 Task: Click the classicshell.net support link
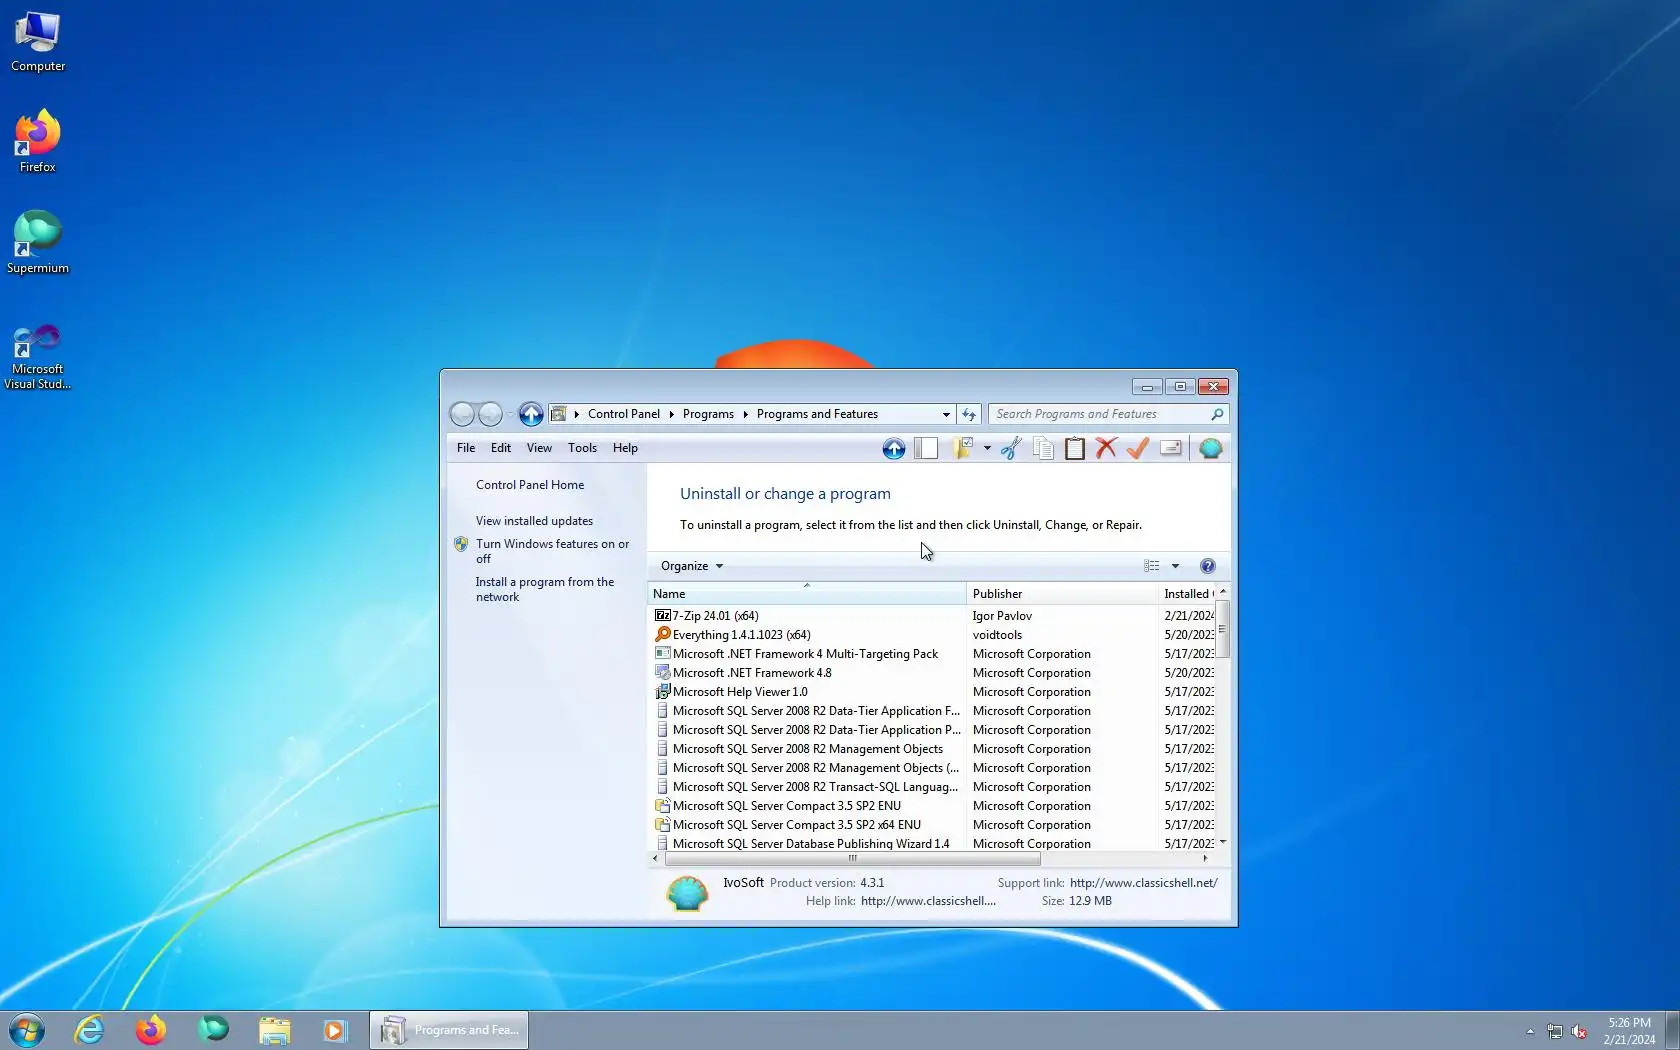click(1143, 883)
